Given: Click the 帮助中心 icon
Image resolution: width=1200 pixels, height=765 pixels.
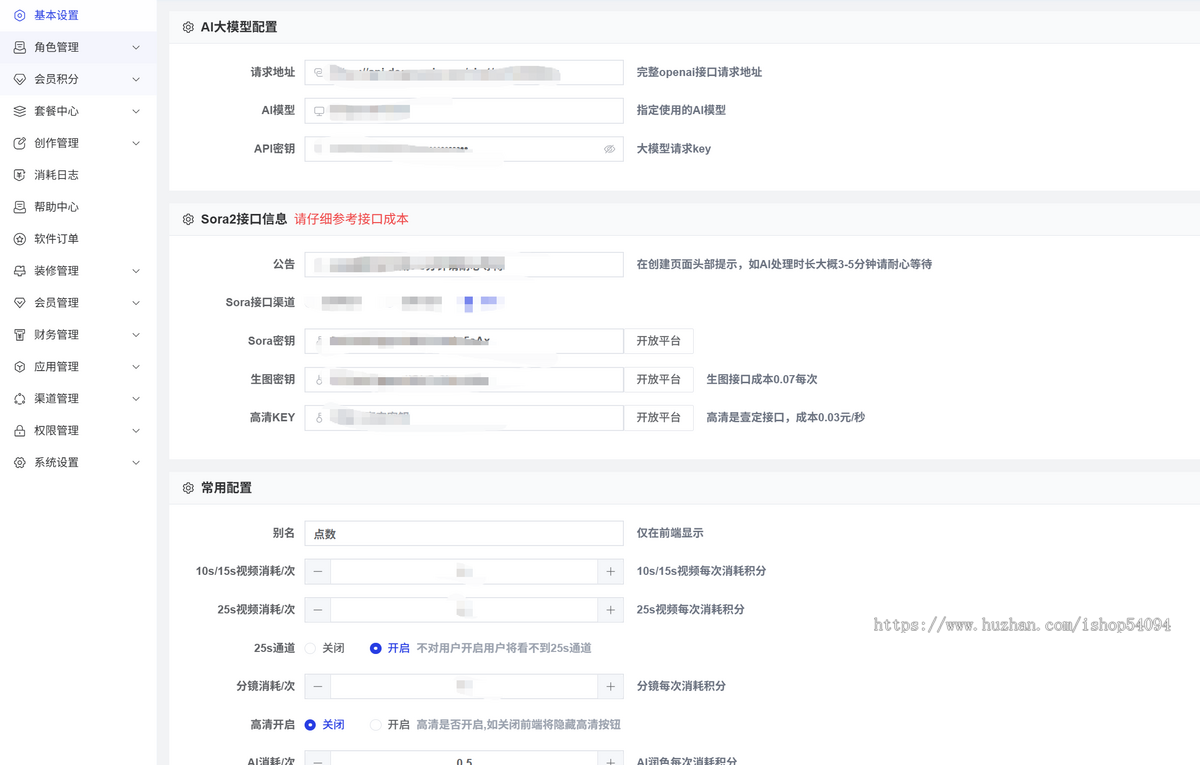Looking at the screenshot, I should 20,207.
